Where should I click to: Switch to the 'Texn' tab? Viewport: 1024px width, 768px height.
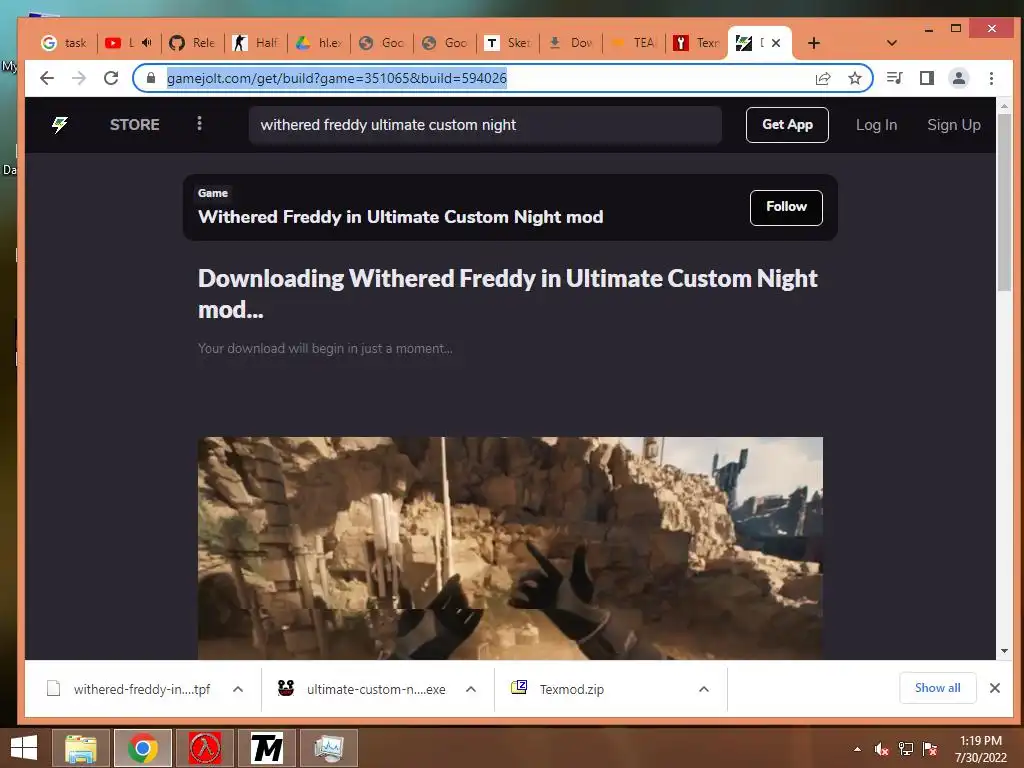point(697,43)
